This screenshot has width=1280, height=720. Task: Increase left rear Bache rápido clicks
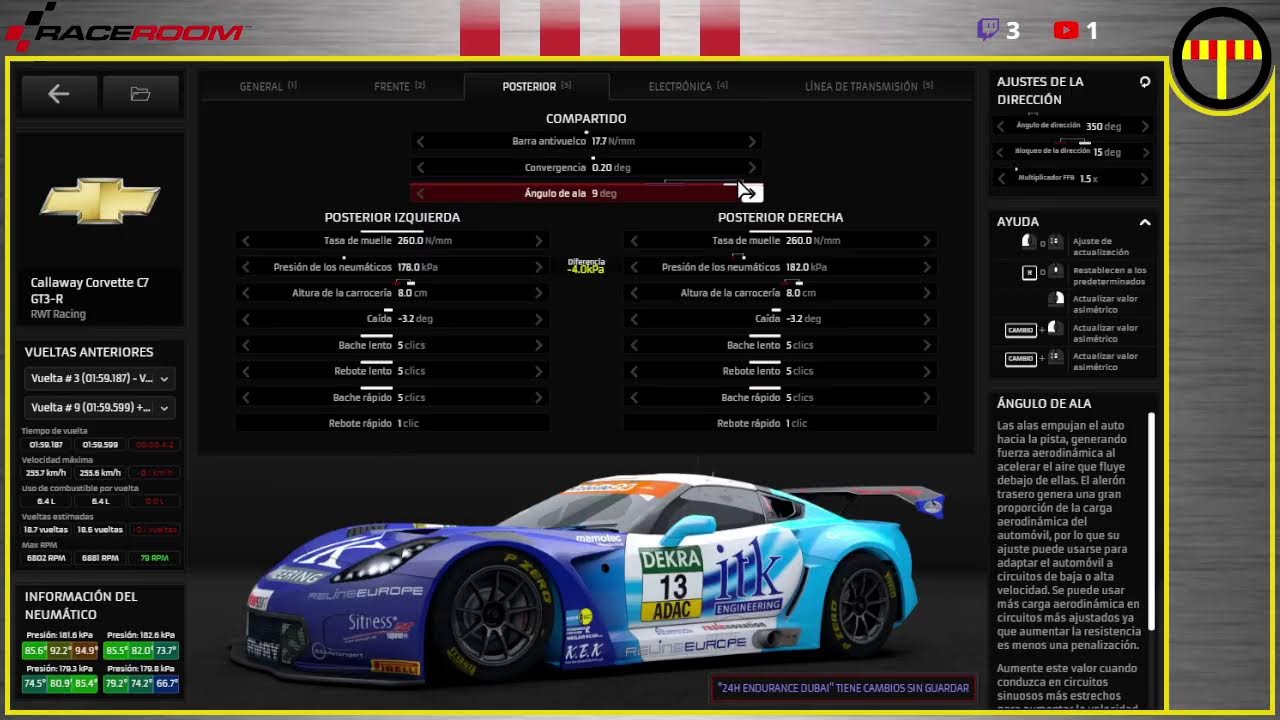point(539,397)
